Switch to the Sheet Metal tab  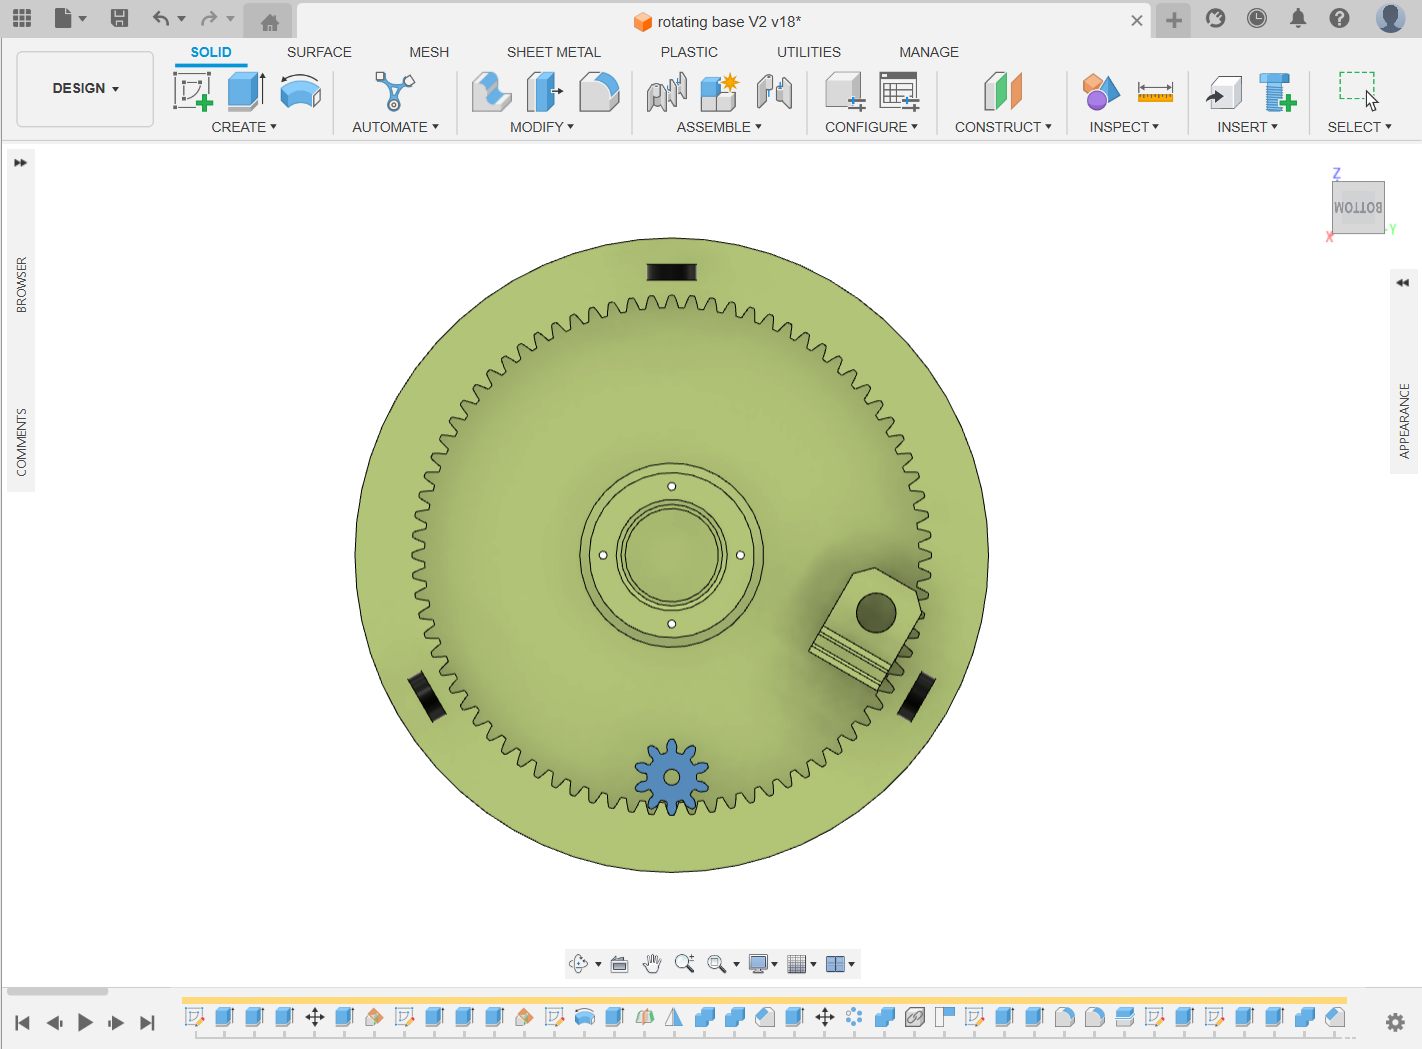pos(553,52)
